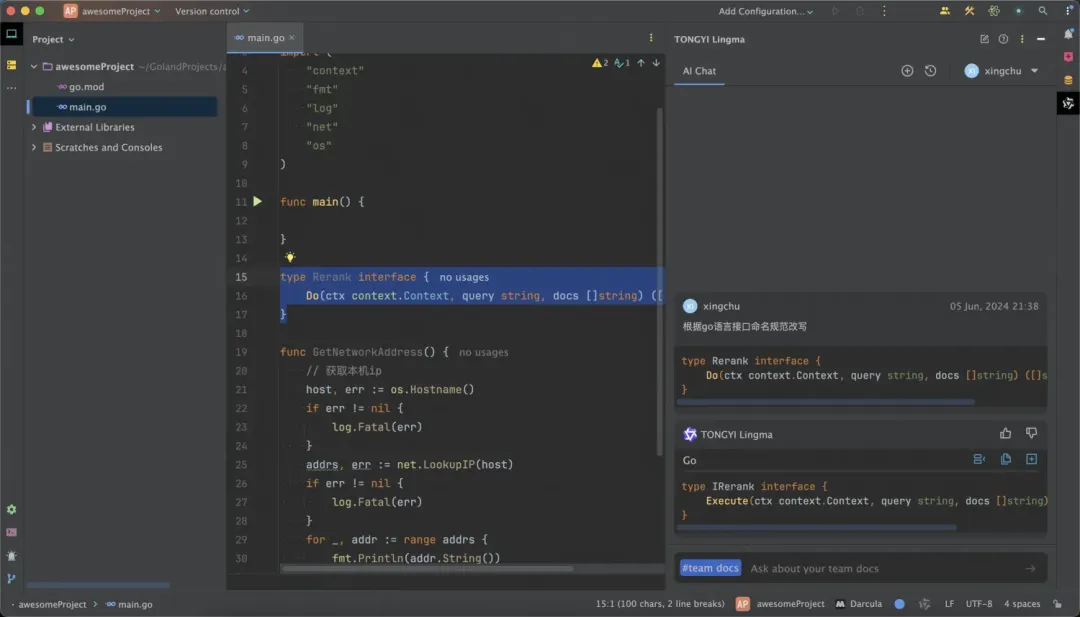Collapse the awesomeProject tree node
The image size is (1080, 617).
[34, 67]
